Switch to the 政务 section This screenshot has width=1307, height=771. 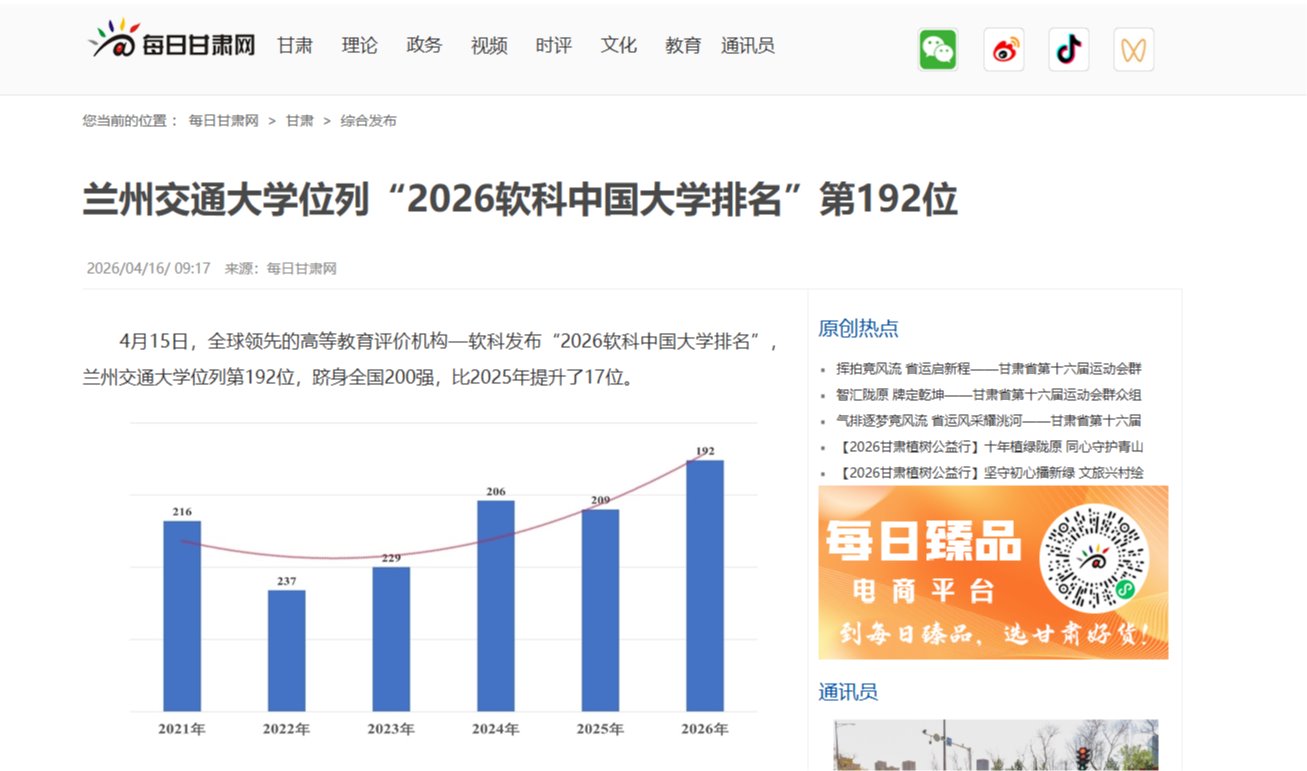pyautogui.click(x=423, y=45)
